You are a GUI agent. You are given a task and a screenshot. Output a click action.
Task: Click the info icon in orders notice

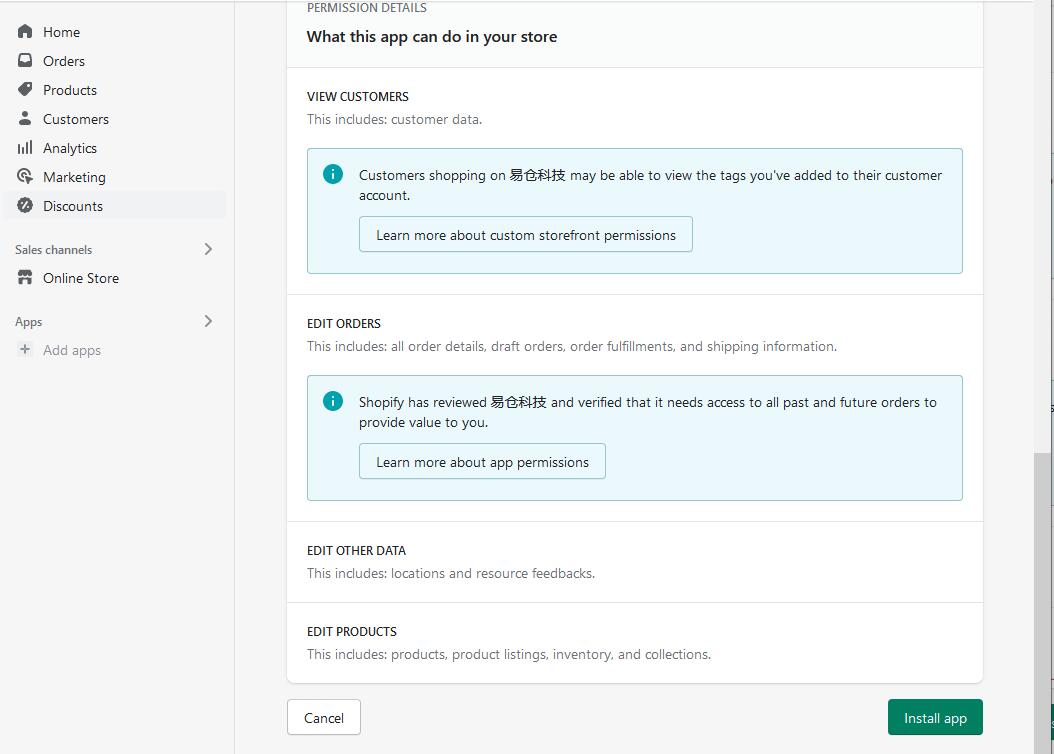coord(333,401)
